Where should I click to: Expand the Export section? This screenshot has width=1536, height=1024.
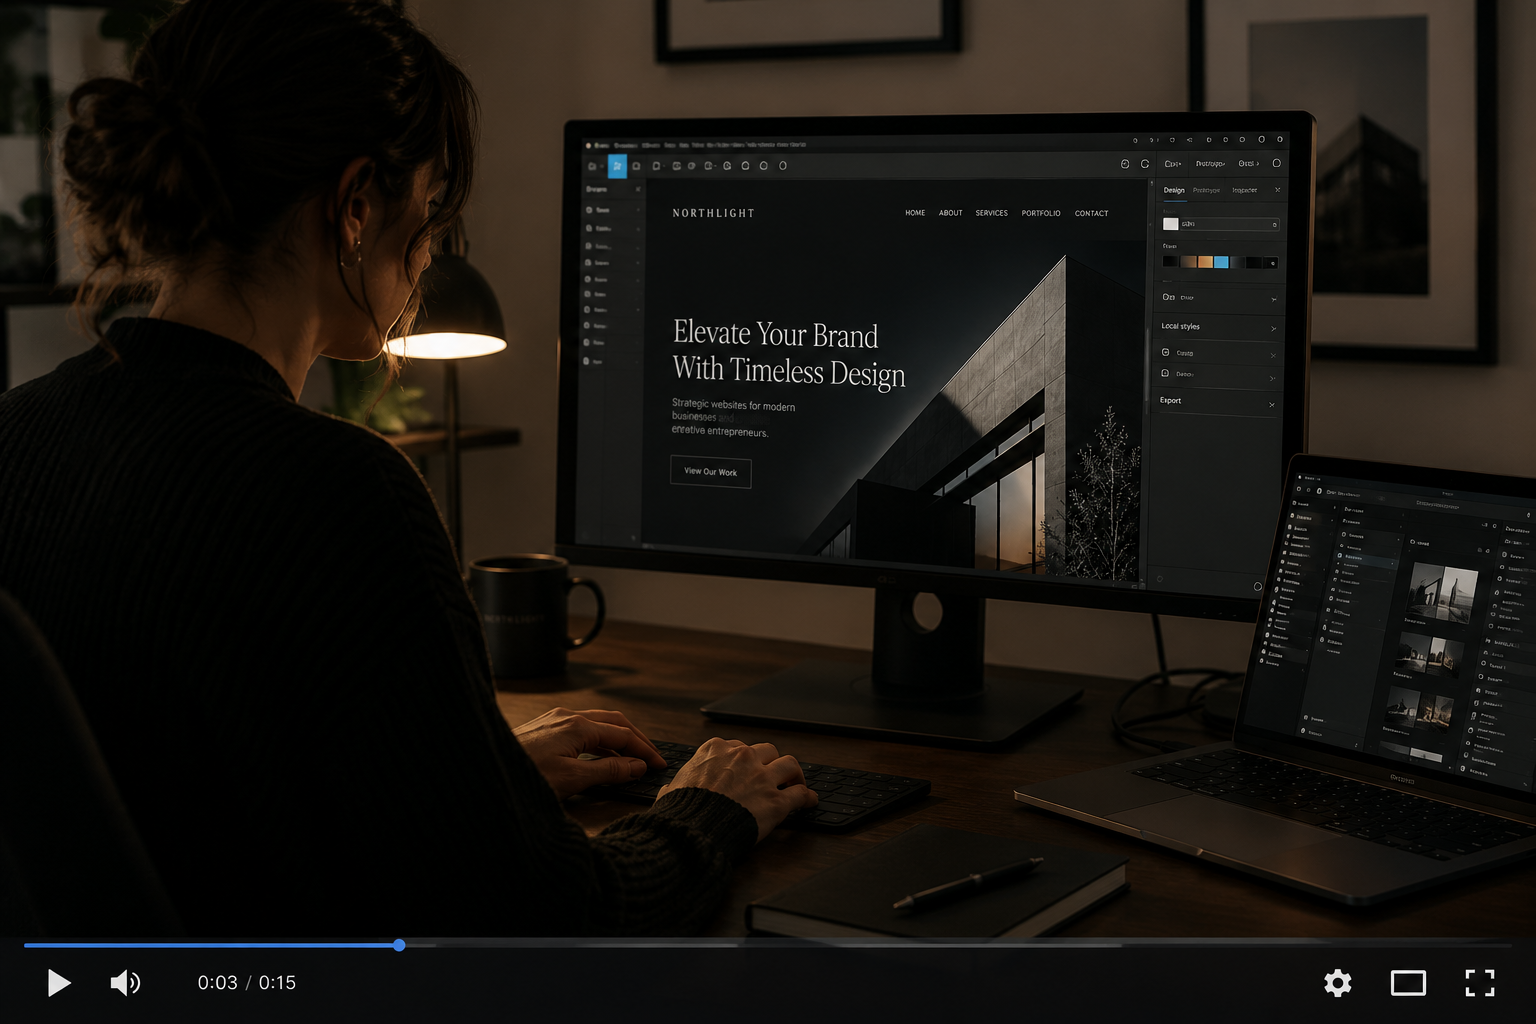pyautogui.click(x=1217, y=401)
